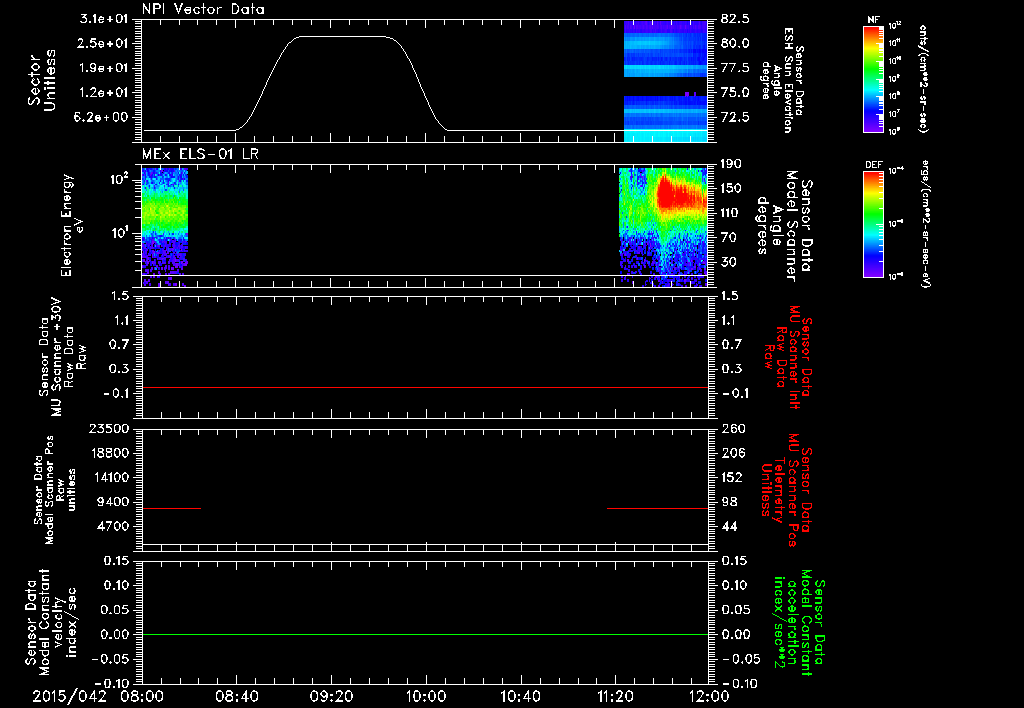Image resolution: width=1024 pixels, height=708 pixels.
Task: Click the '18800' scanner position axis value
Action: 110,453
